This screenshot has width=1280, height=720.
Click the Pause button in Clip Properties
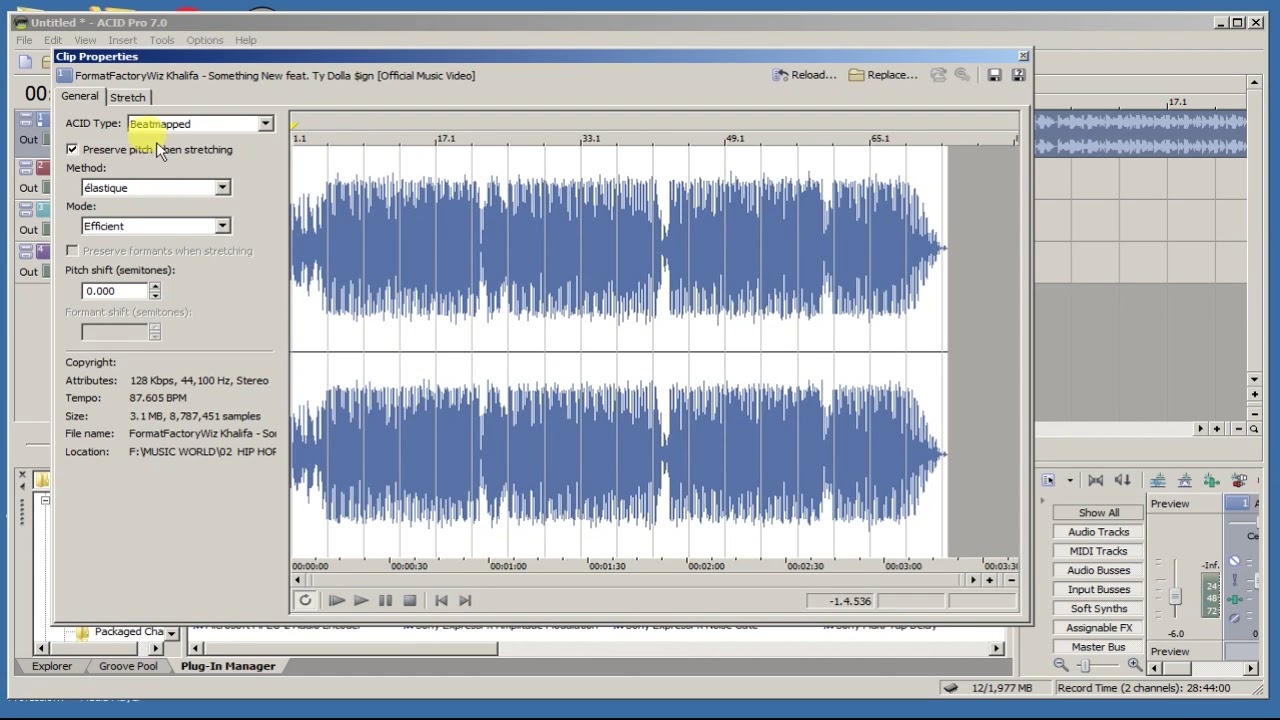coord(385,600)
